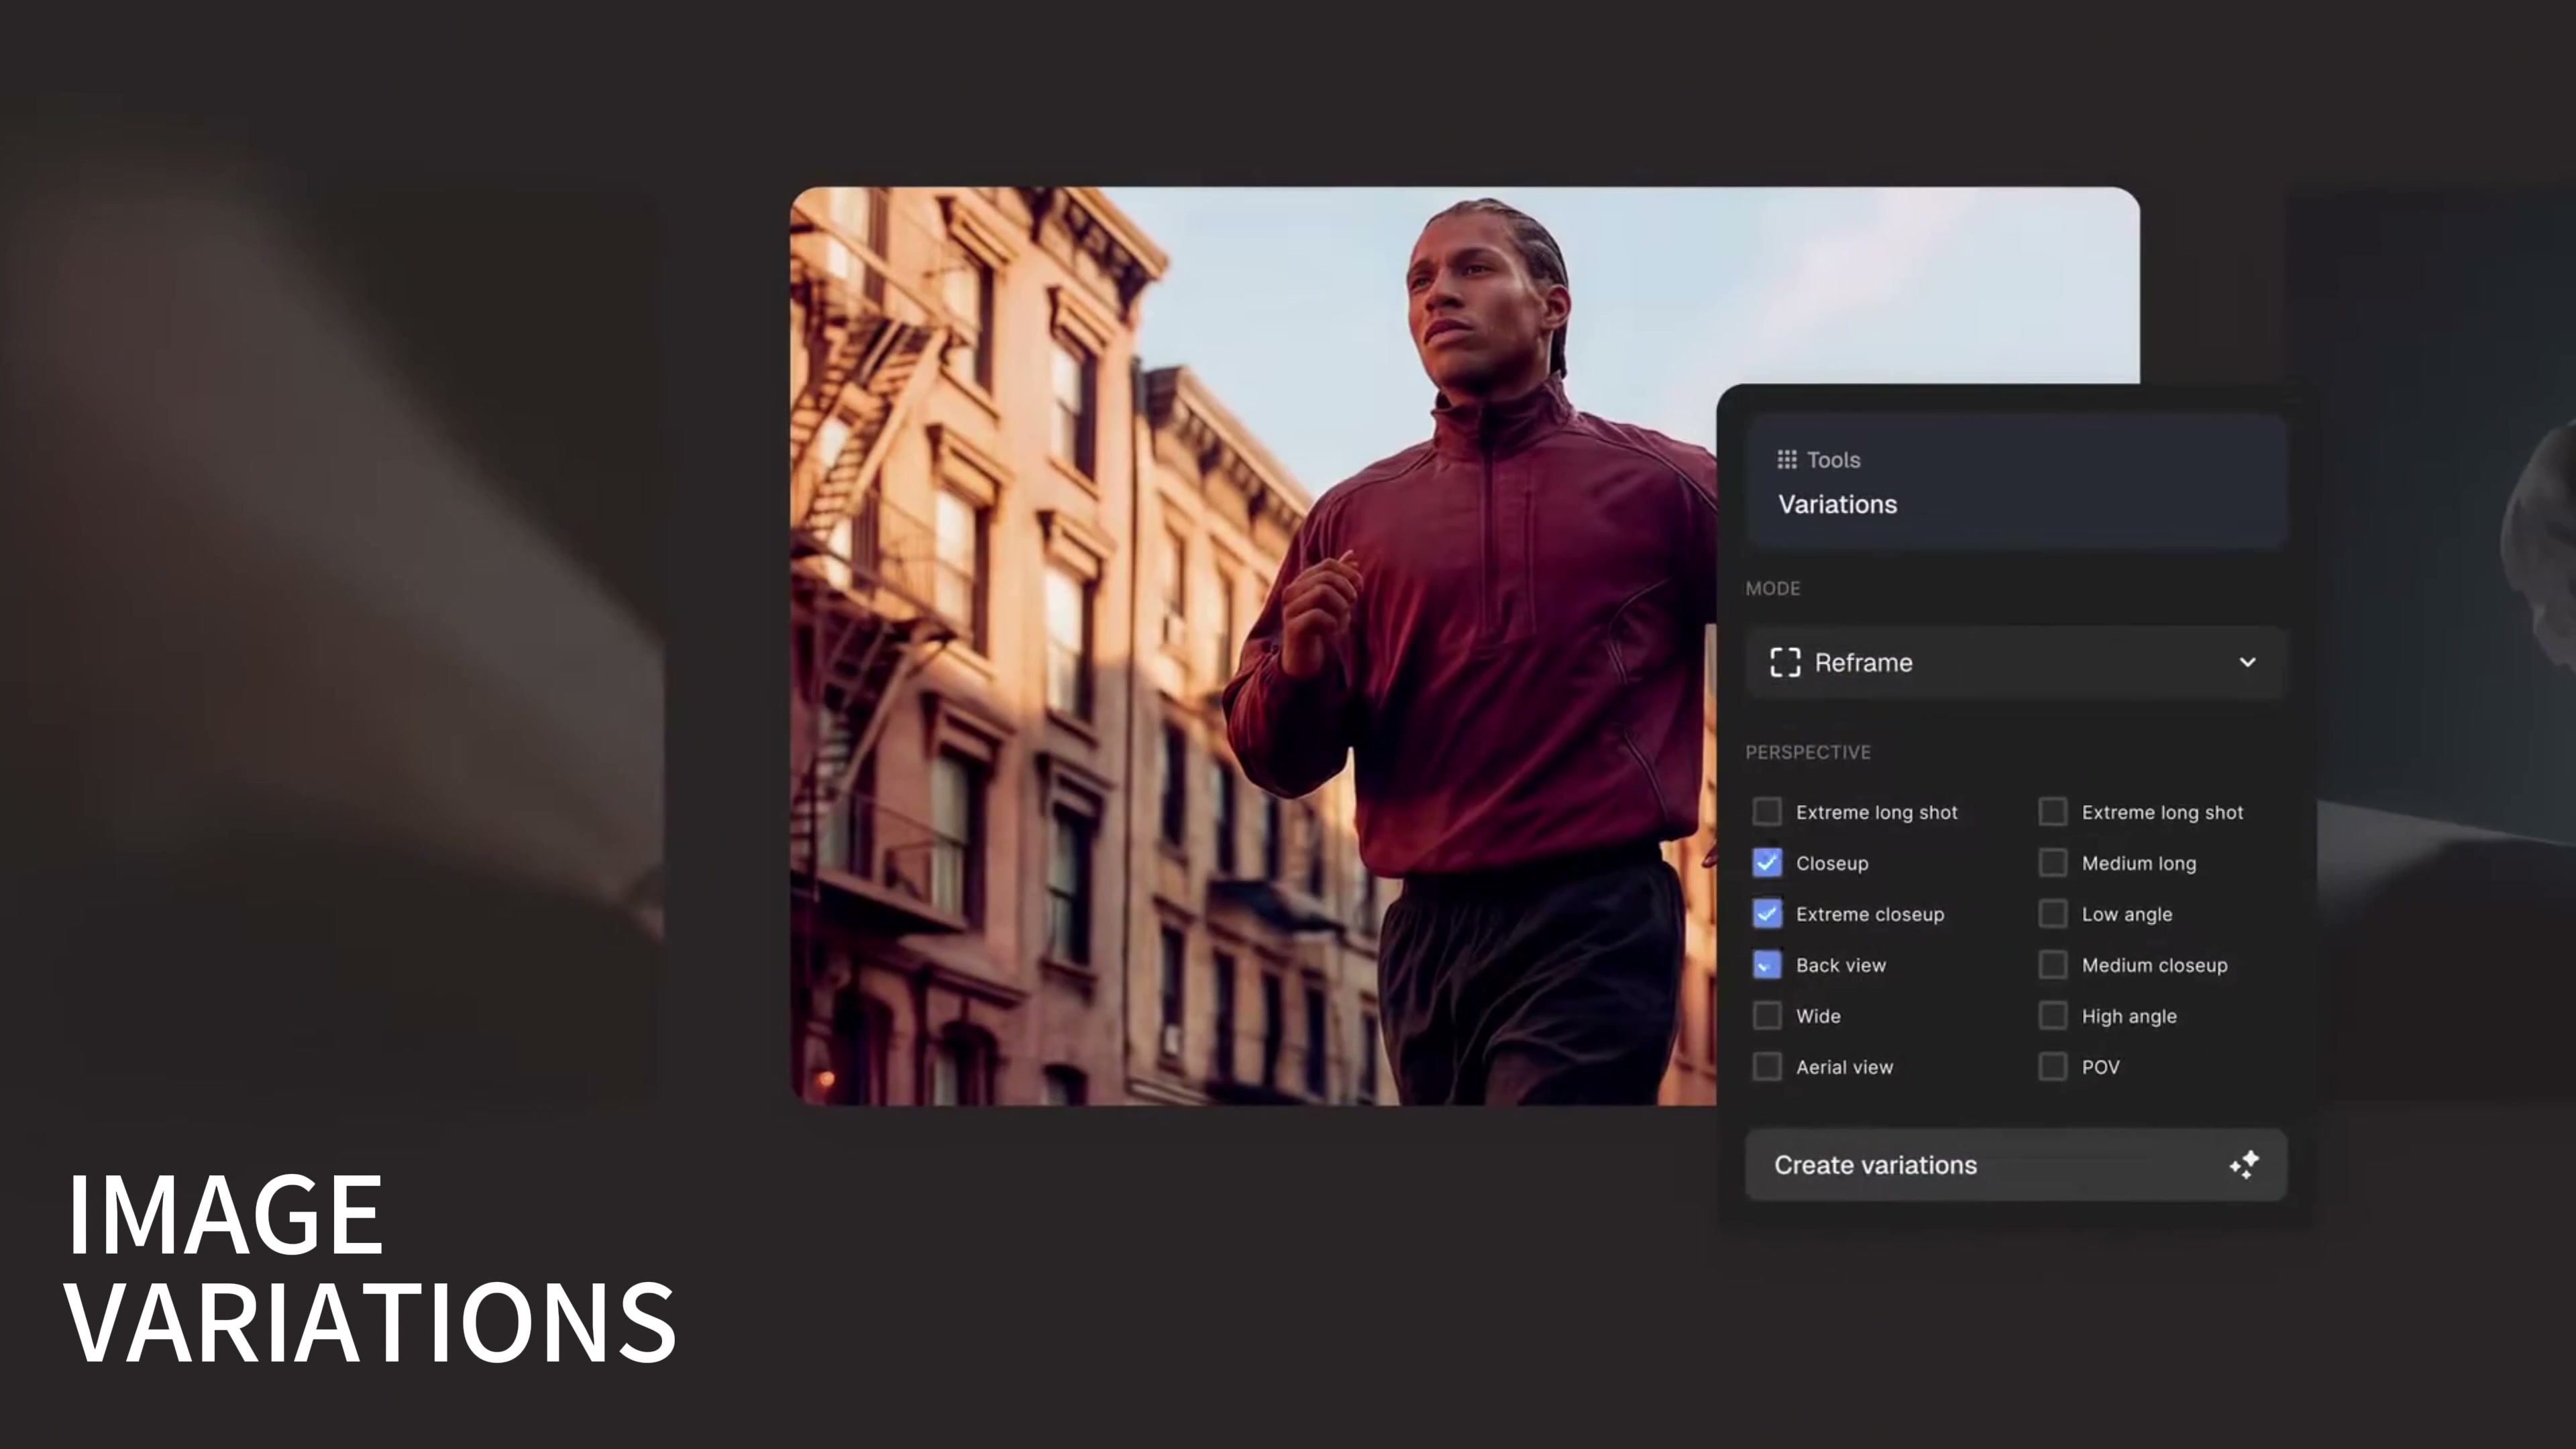2576x1449 pixels.
Task: Click the Create variations button
Action: (2015, 1165)
